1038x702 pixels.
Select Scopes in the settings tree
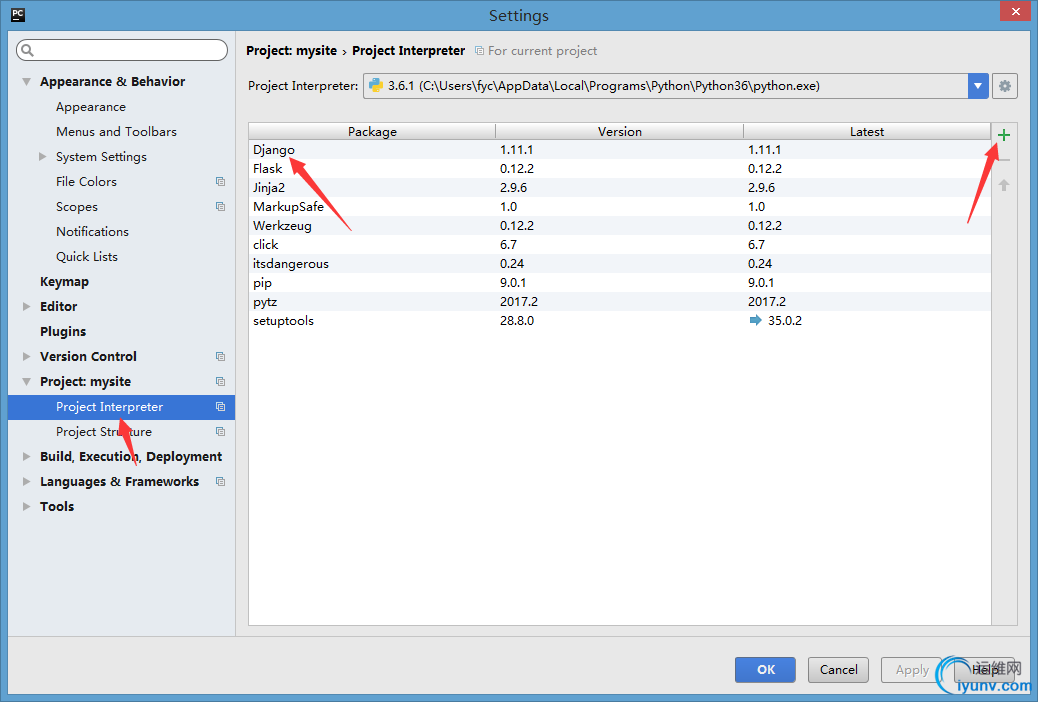point(77,207)
